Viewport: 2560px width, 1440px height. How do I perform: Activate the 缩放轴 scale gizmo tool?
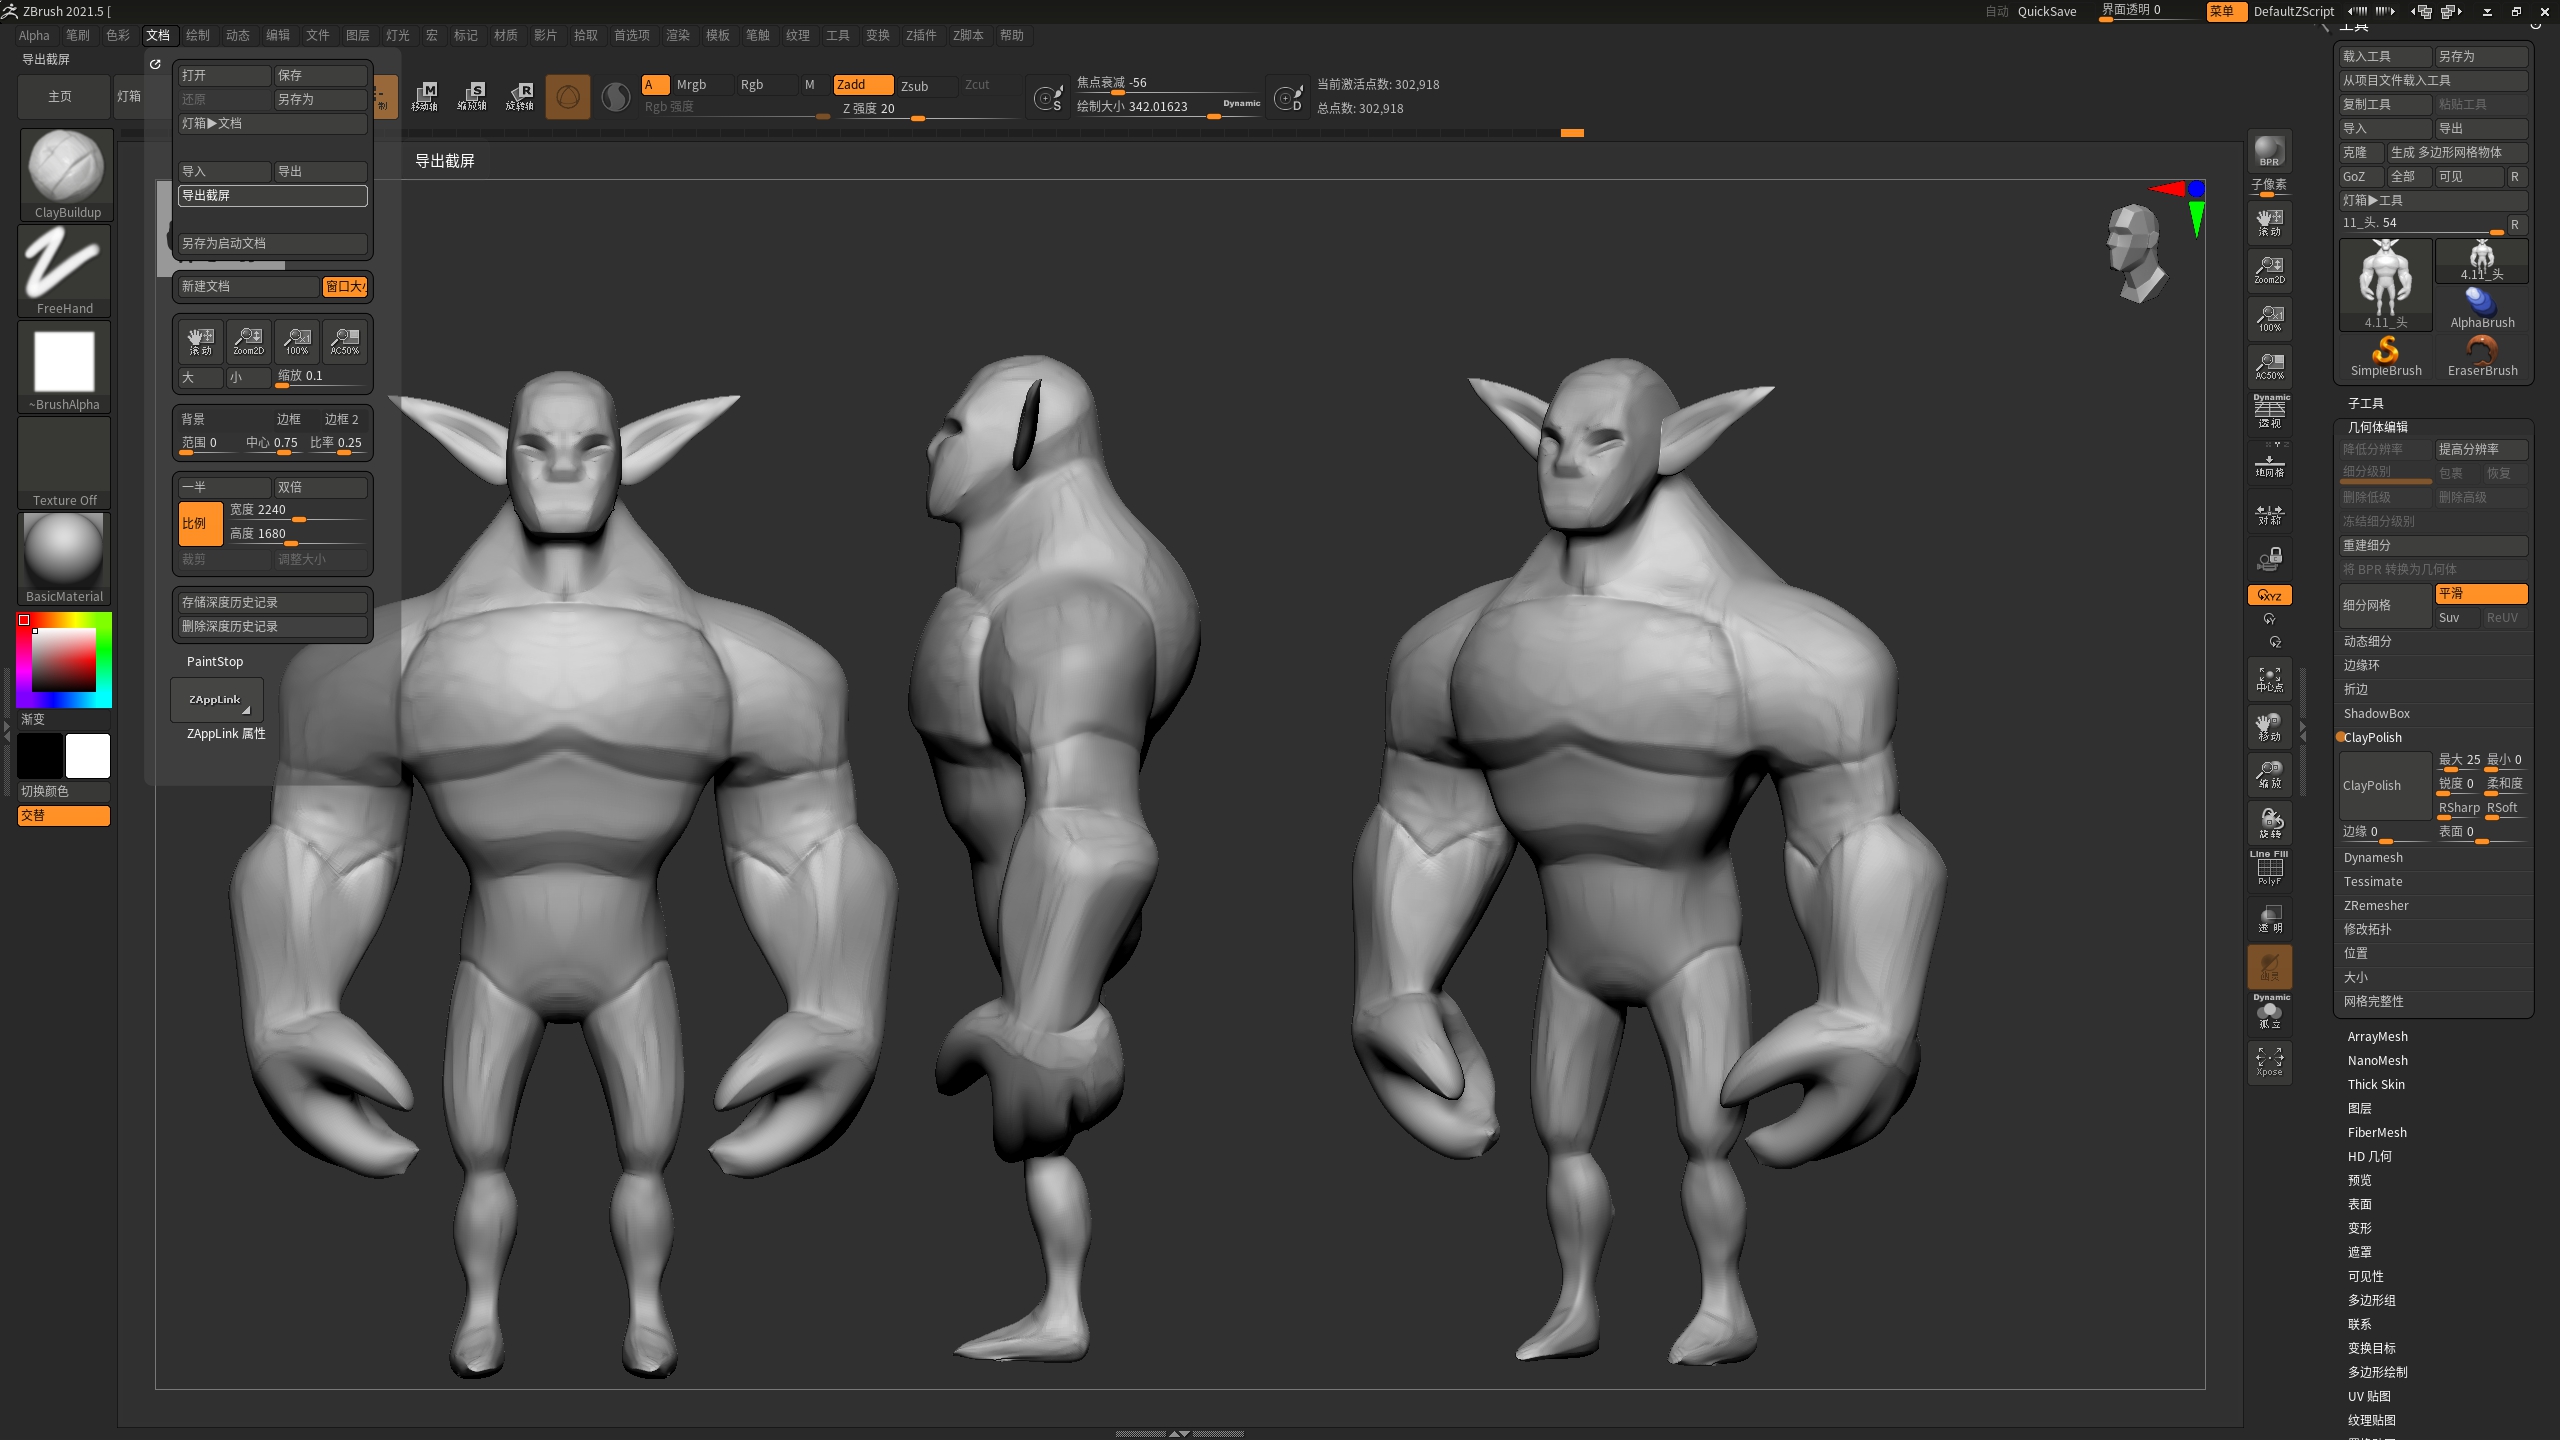[x=472, y=96]
